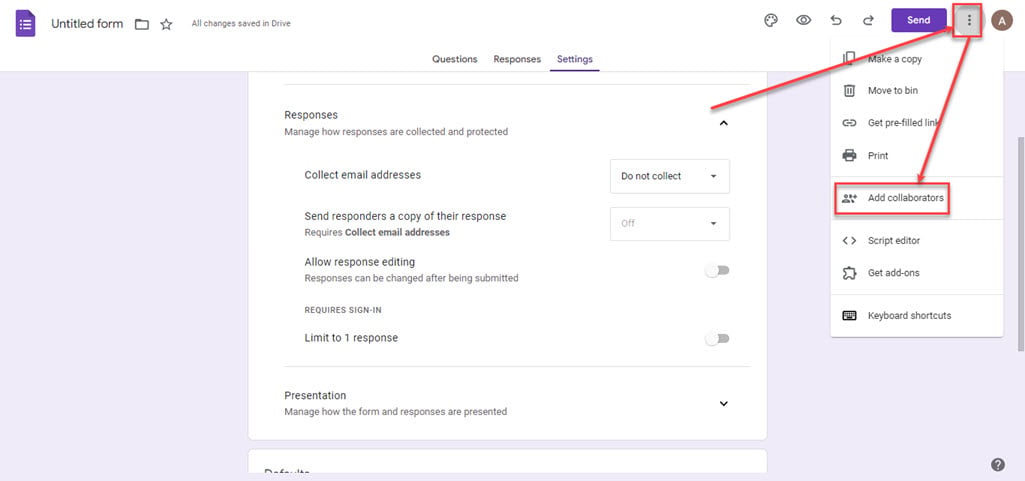Open the help question mark icon
This screenshot has width=1025, height=481.
click(x=997, y=464)
